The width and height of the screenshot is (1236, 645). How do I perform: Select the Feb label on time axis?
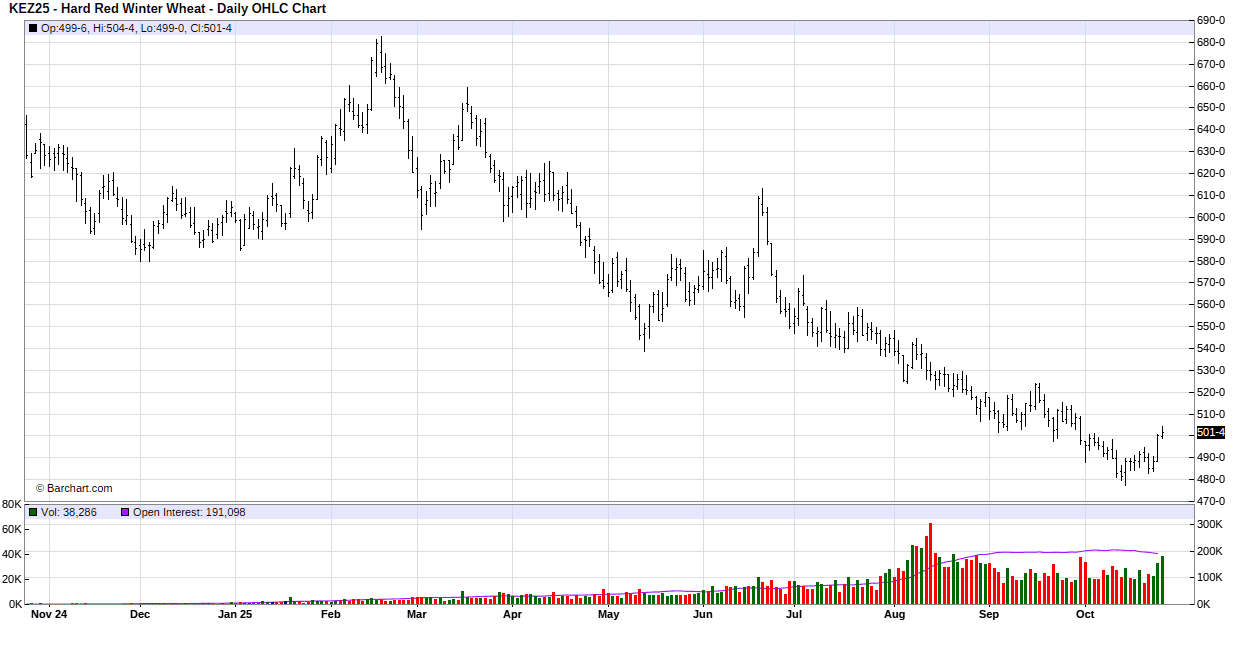[x=331, y=615]
